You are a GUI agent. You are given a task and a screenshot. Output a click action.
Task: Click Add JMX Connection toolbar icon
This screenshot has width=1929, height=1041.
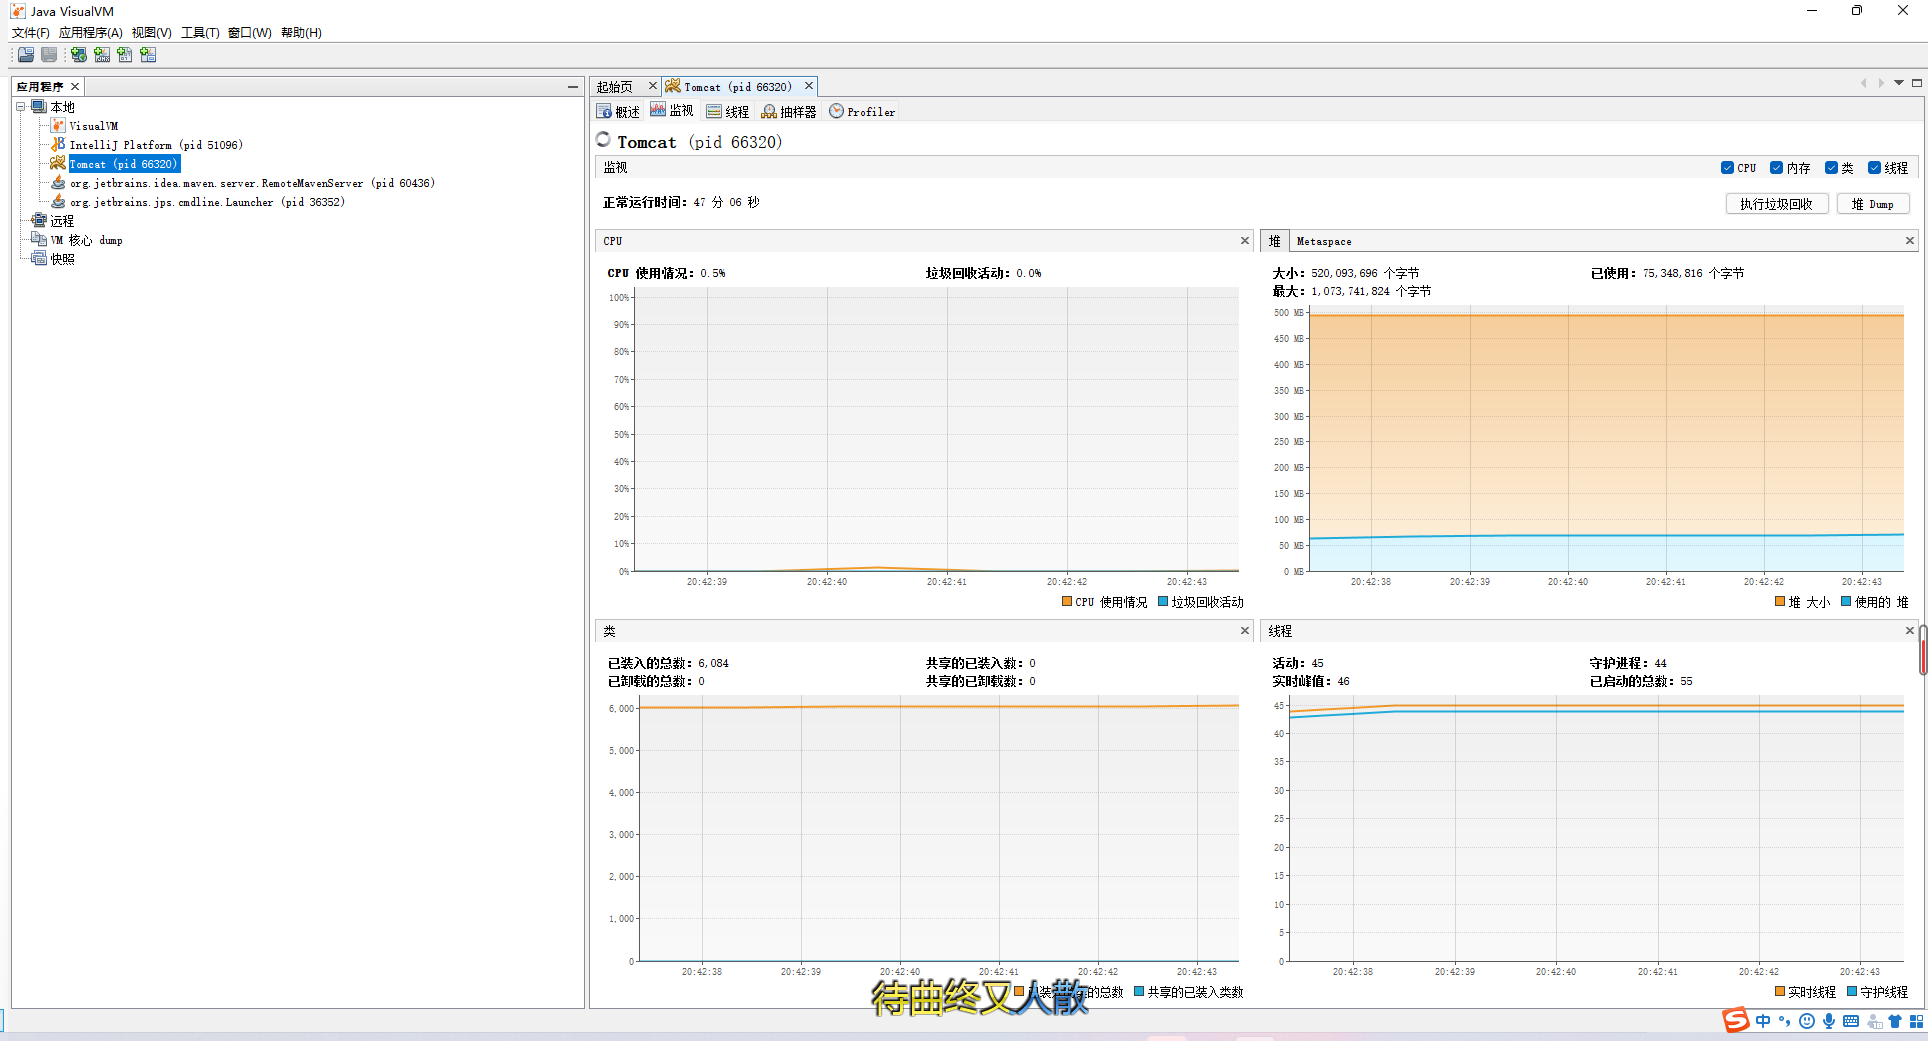(102, 55)
